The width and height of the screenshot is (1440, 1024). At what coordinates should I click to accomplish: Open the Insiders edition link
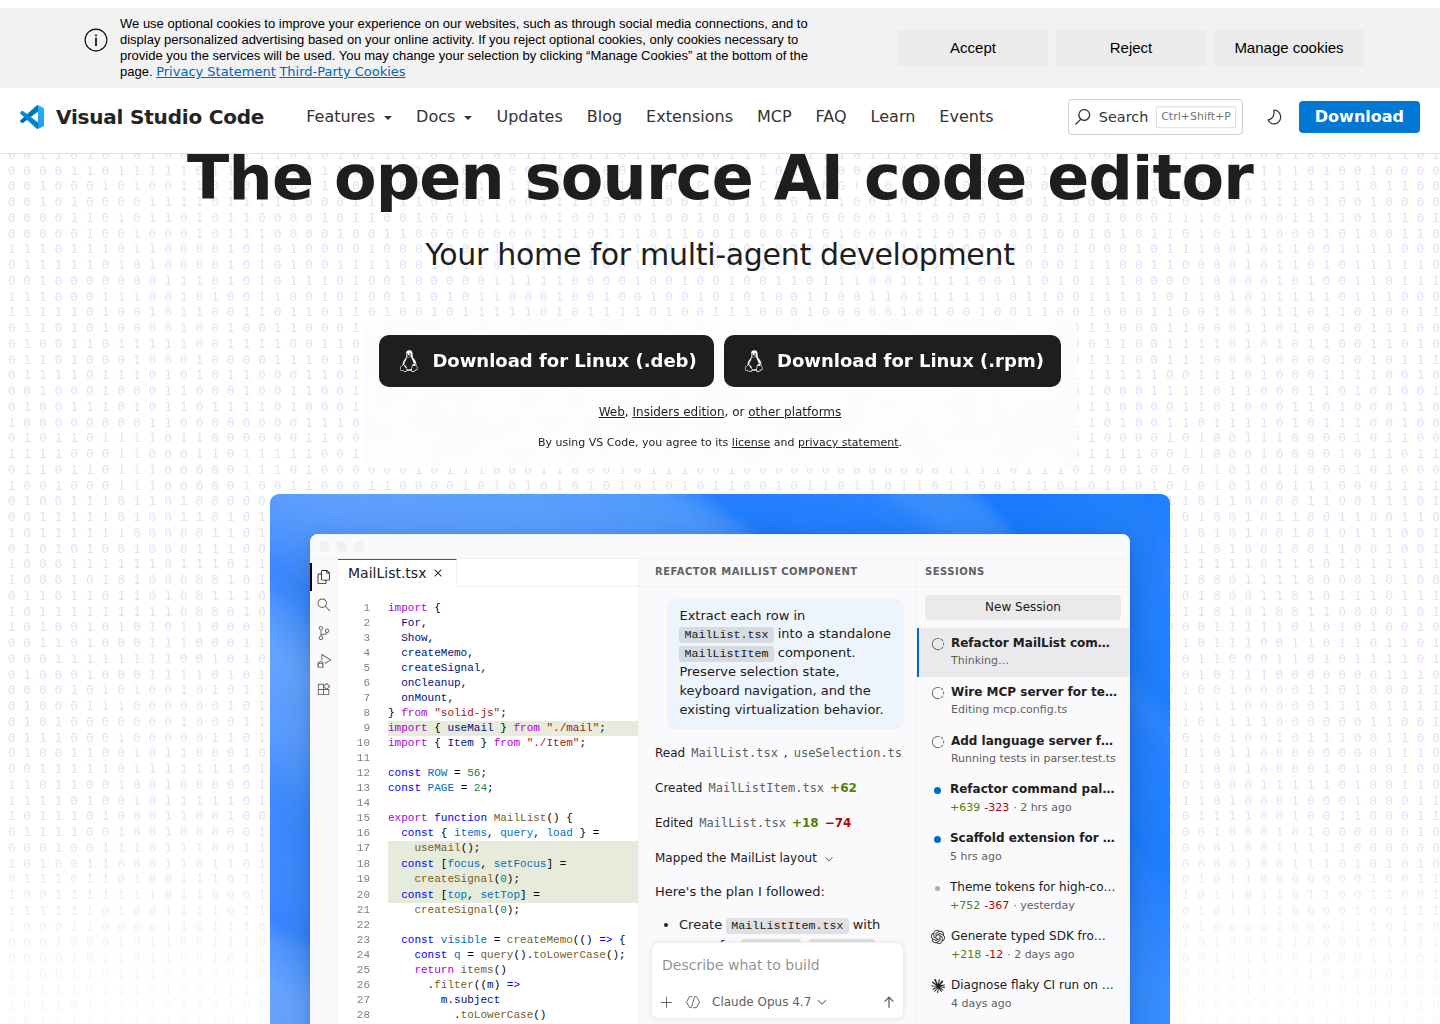coord(679,412)
